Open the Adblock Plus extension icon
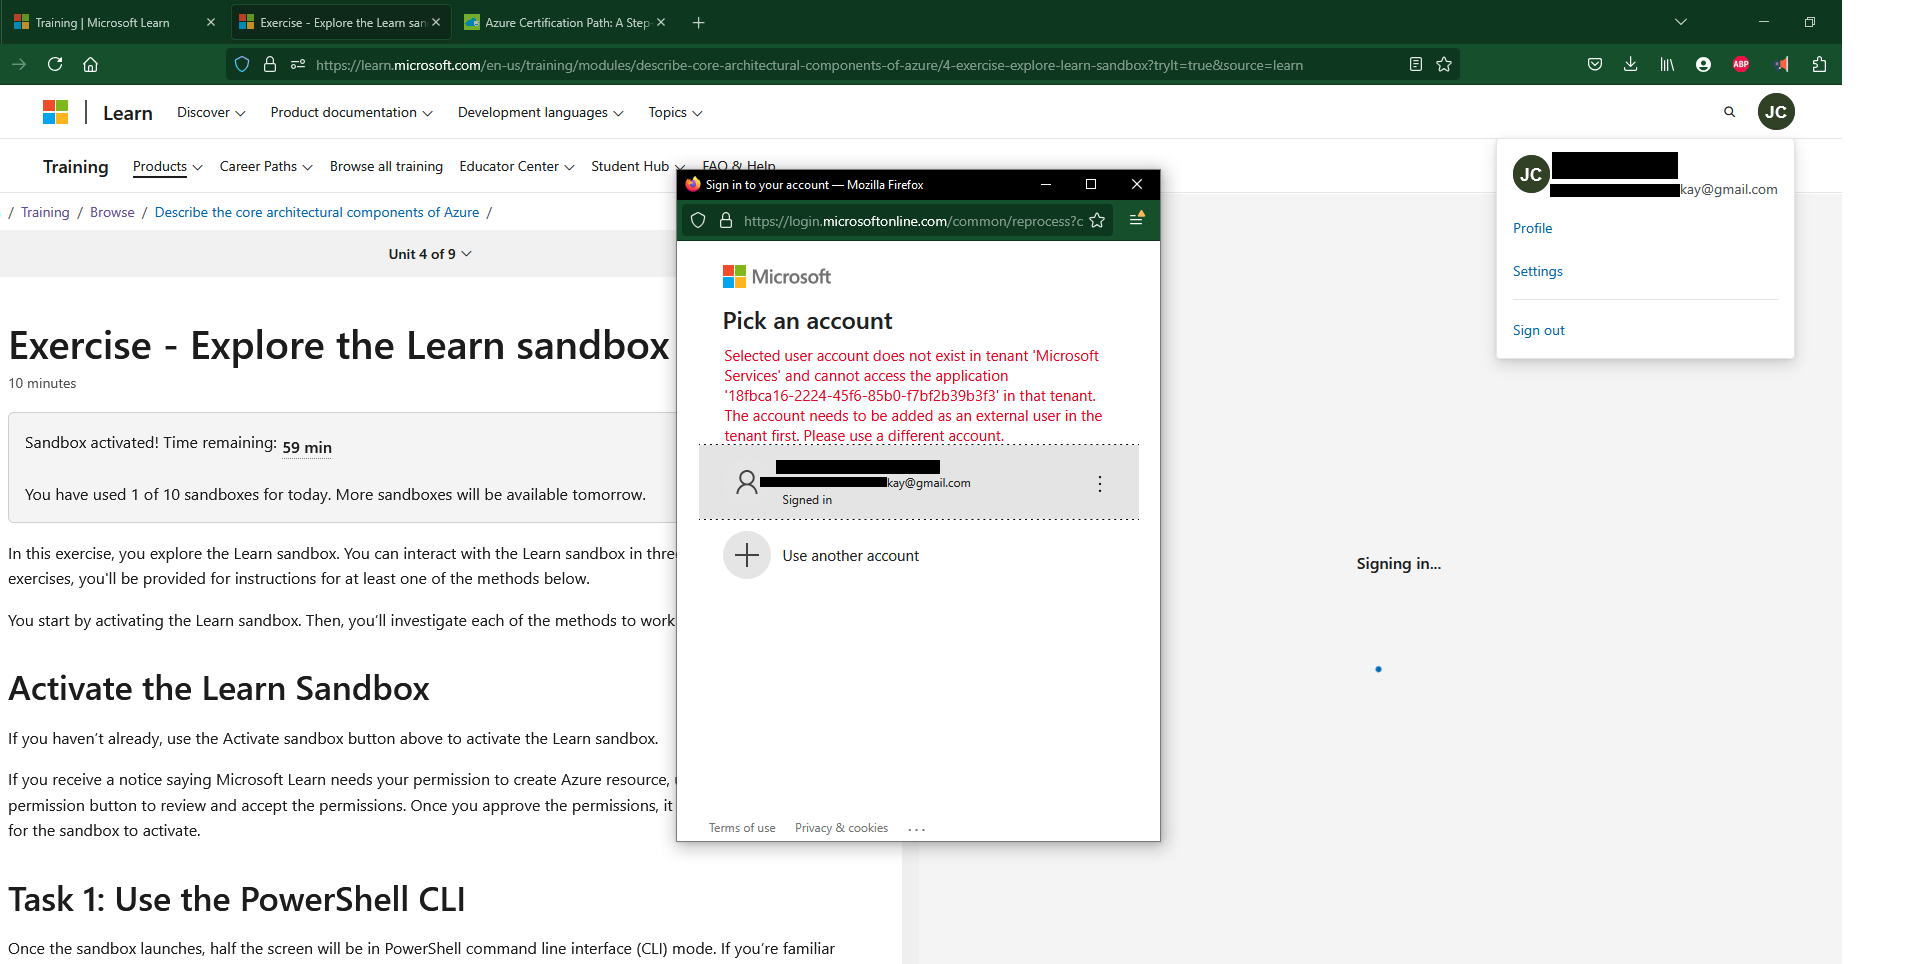This screenshot has height=964, width=1905. (x=1741, y=64)
